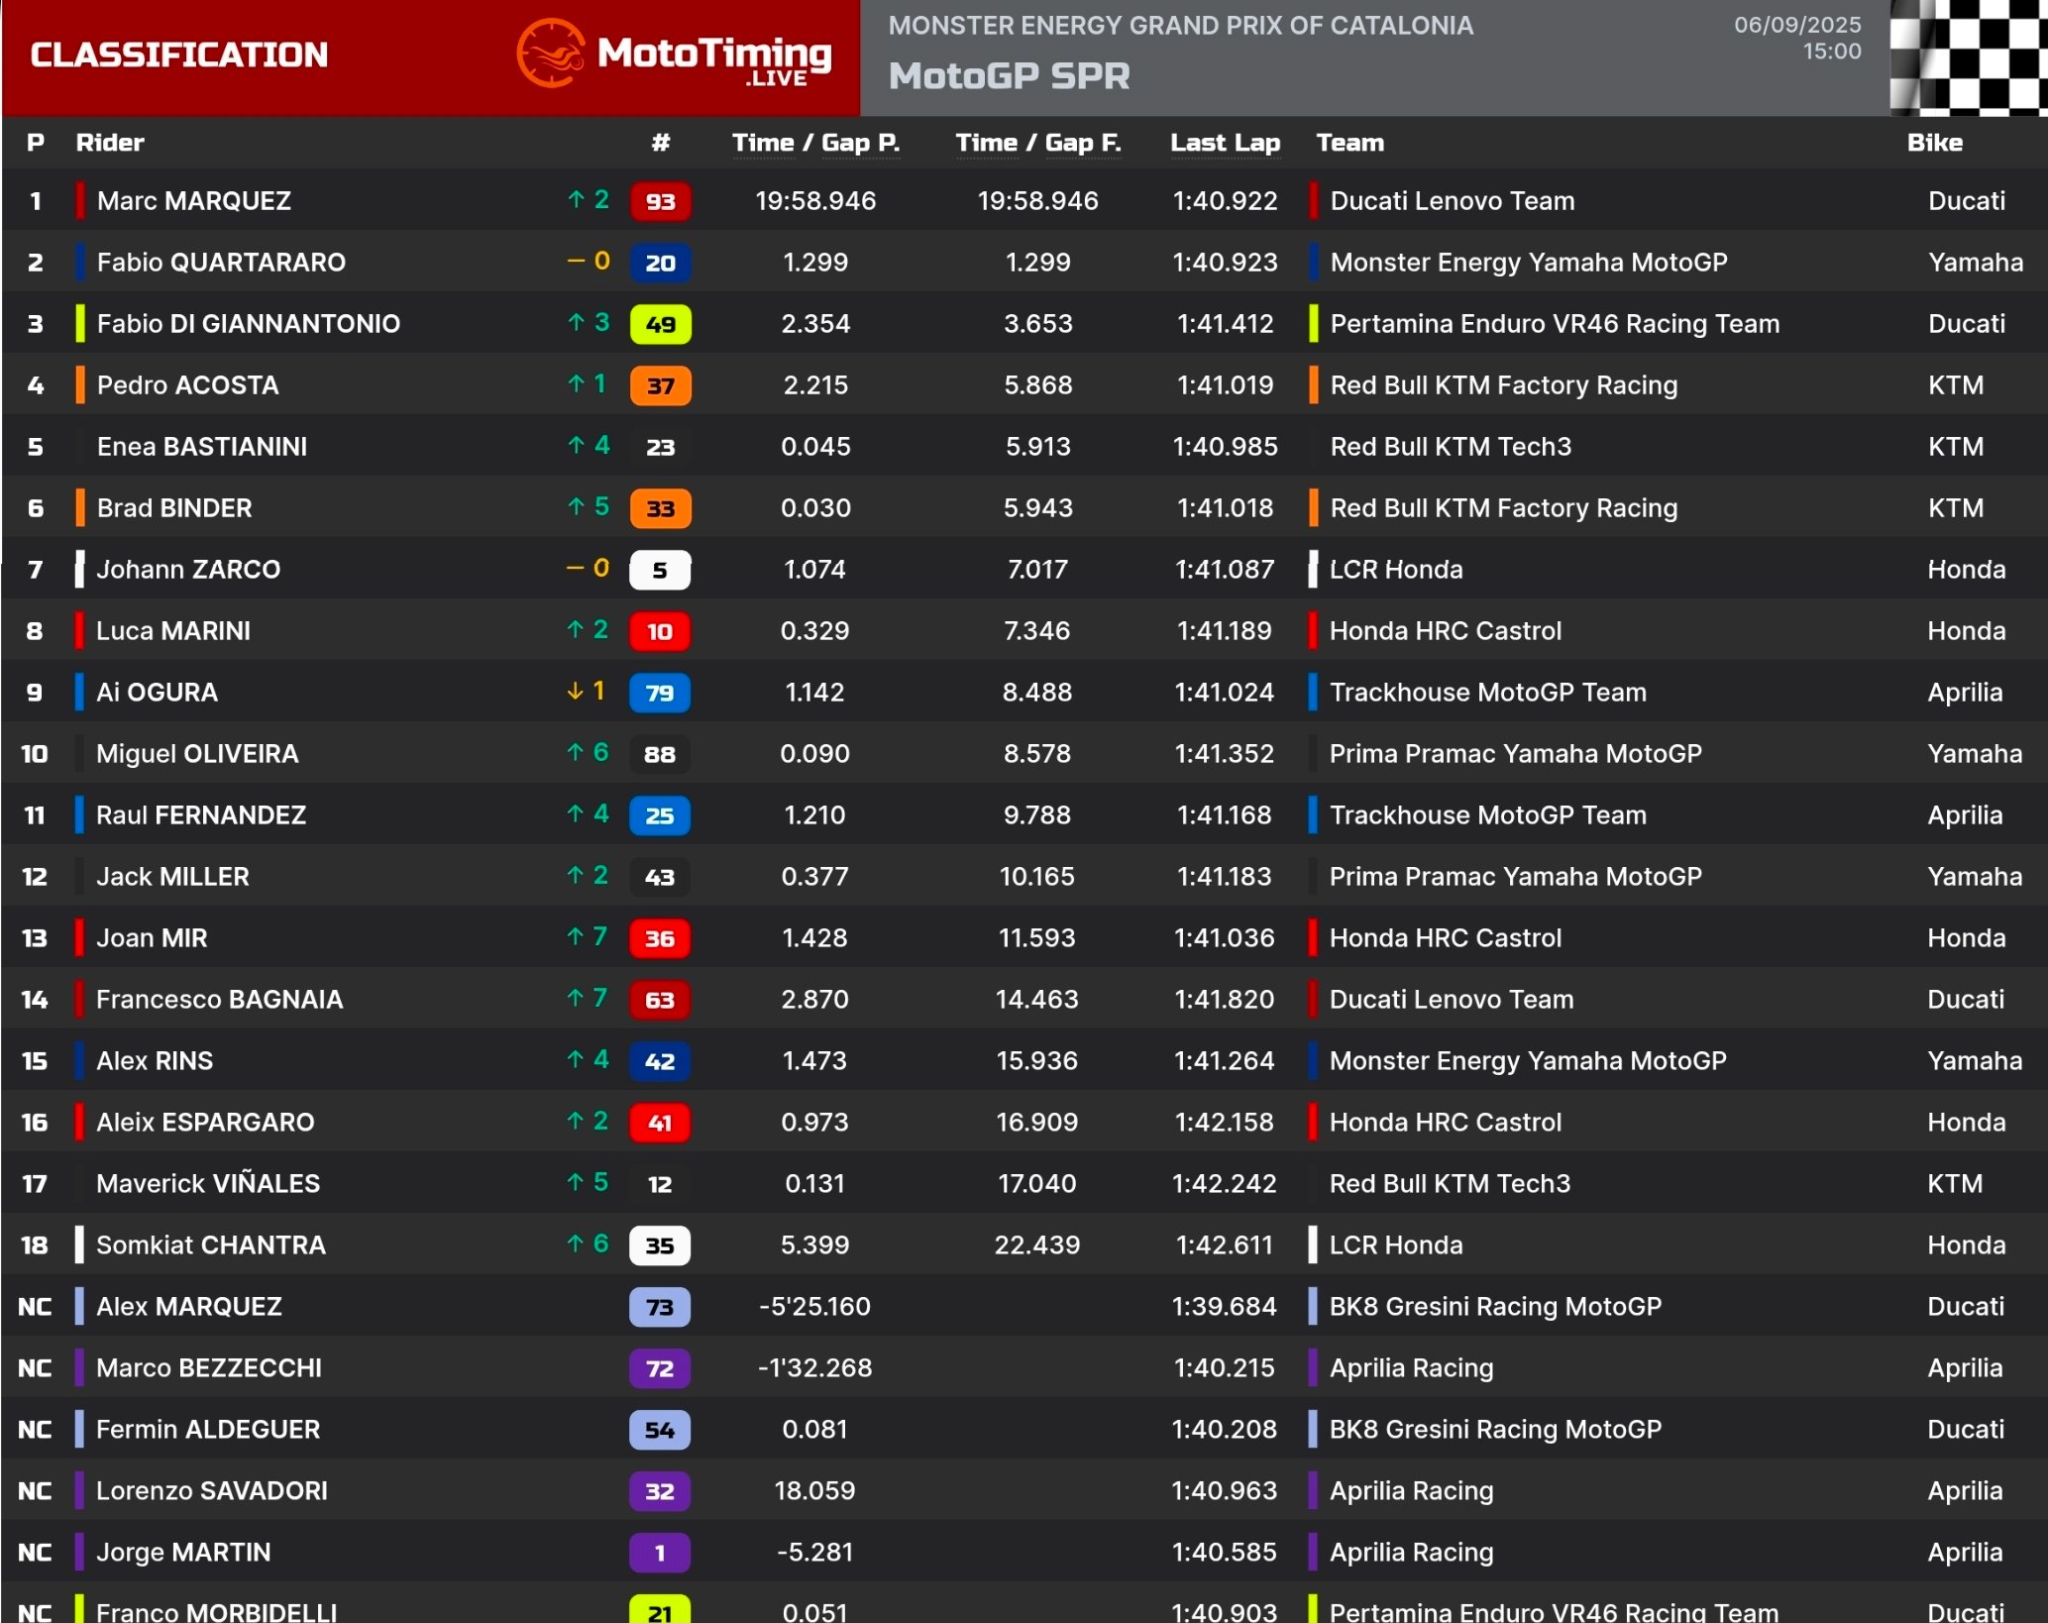Image resolution: width=2048 pixels, height=1623 pixels.
Task: Select rider name Fabio DI GIANNANTONIO
Action: (x=248, y=324)
